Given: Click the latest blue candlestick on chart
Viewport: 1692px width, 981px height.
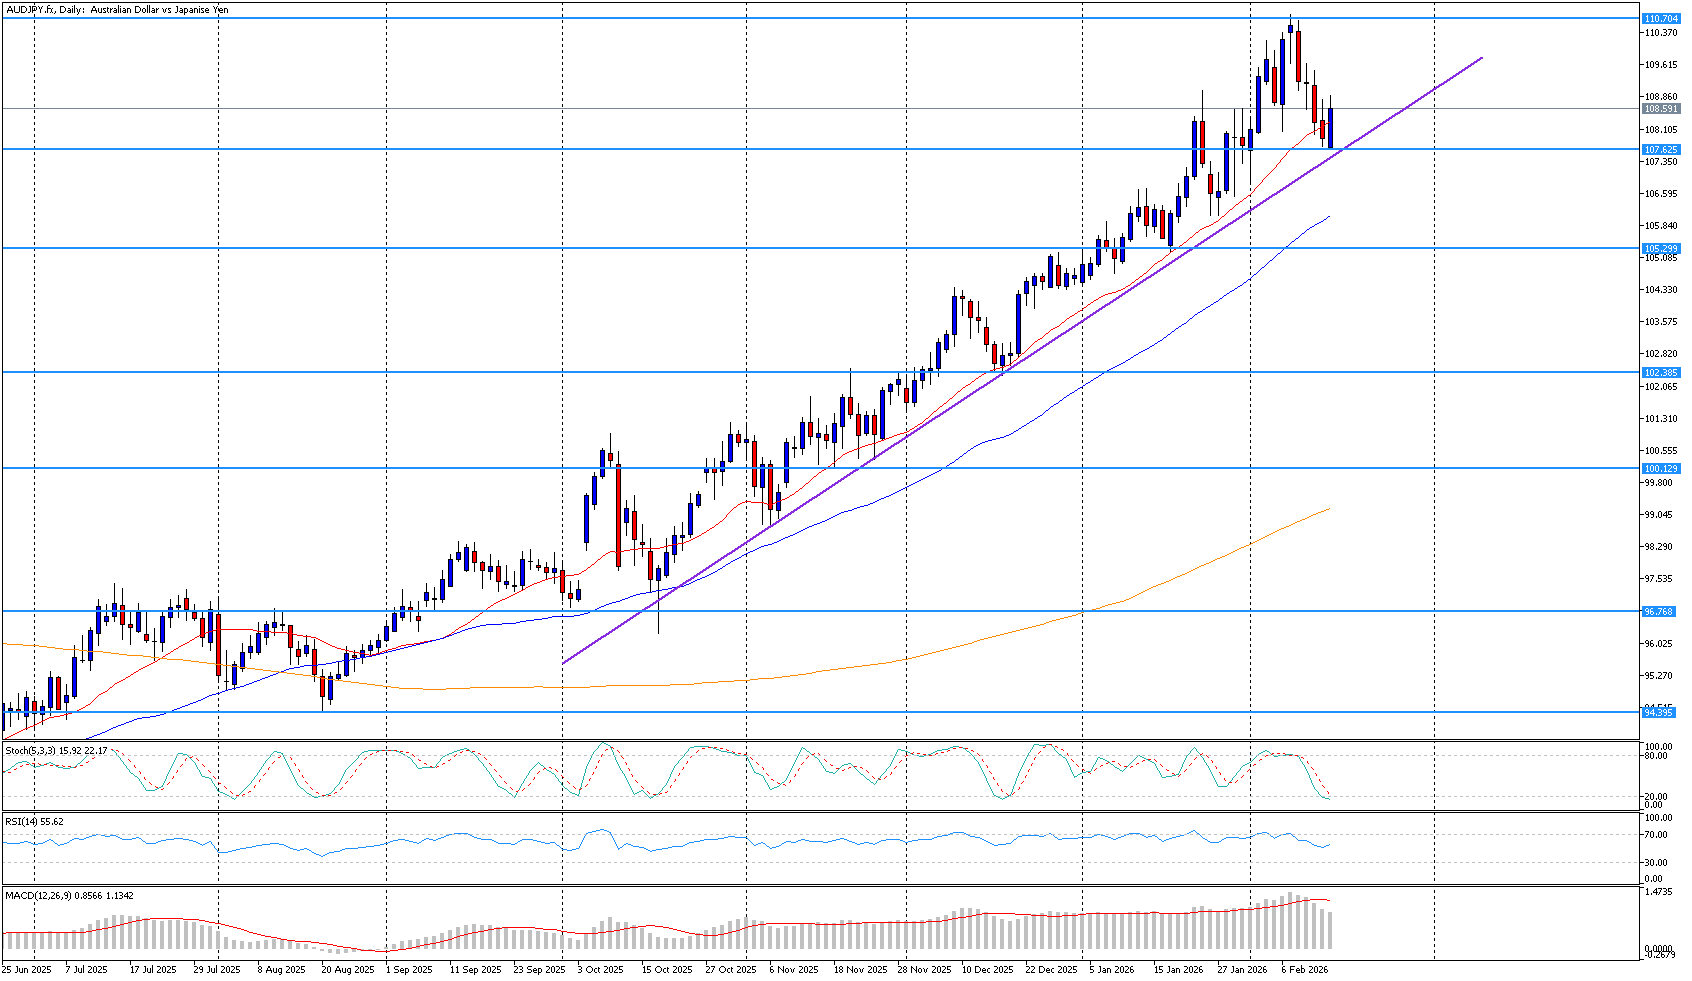Looking at the screenshot, I should (x=1330, y=128).
